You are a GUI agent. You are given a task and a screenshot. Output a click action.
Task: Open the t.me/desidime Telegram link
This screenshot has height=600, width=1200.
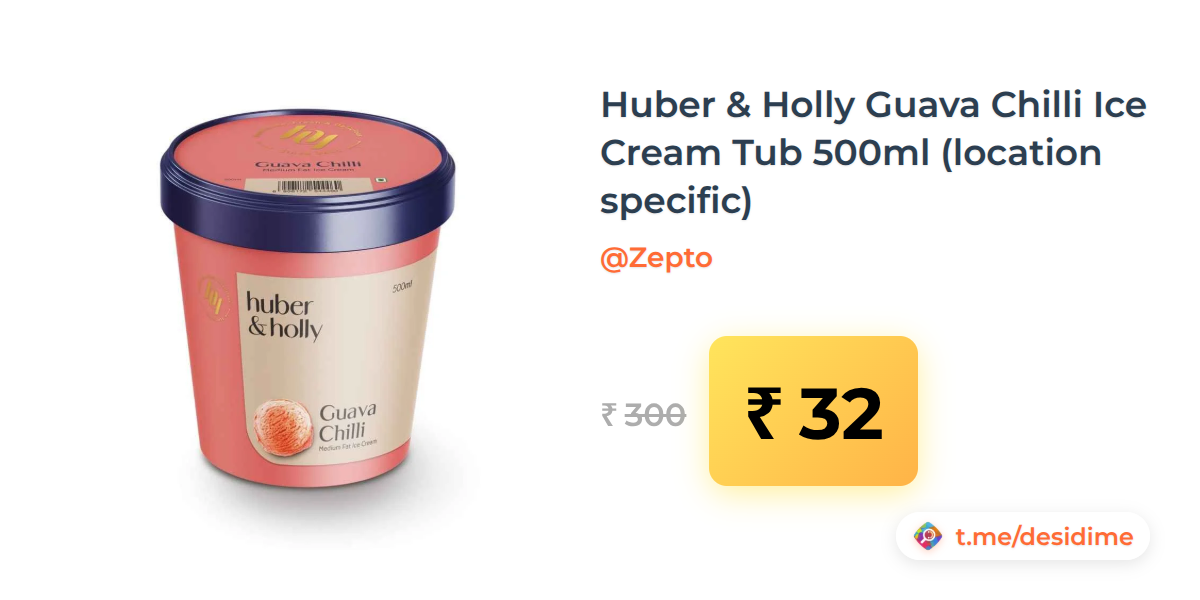pyautogui.click(x=1044, y=537)
